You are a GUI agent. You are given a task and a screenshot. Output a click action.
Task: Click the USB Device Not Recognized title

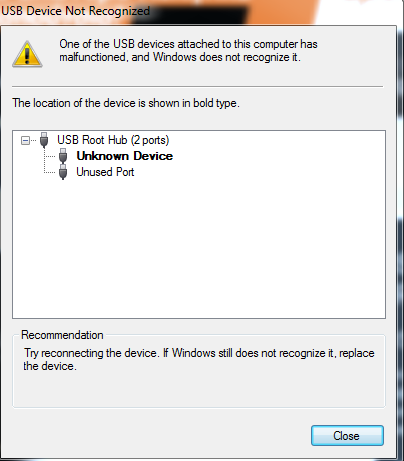[76, 11]
